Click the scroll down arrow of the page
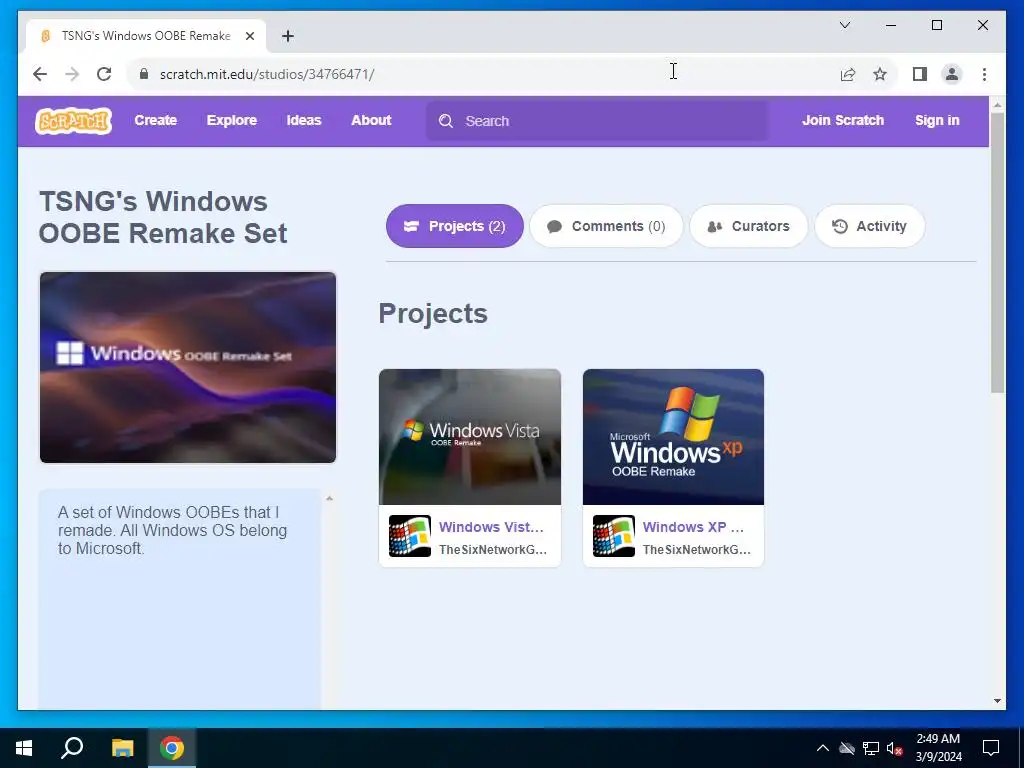 point(997,701)
